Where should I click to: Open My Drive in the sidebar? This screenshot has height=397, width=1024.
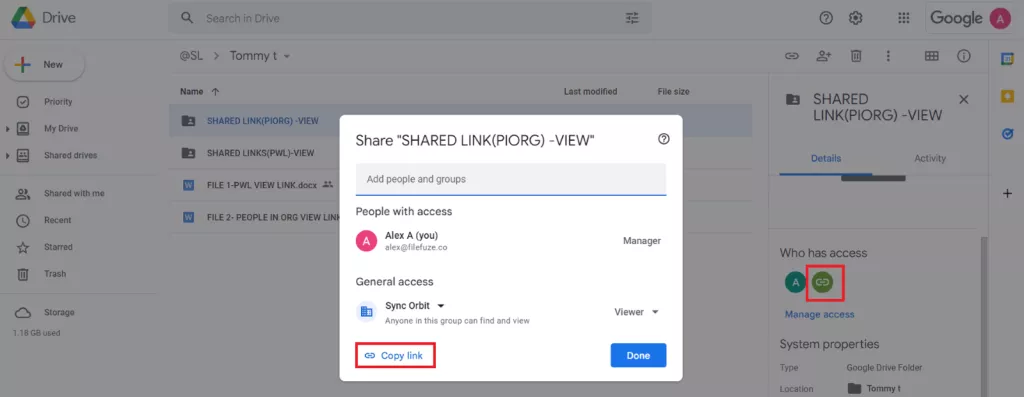[61, 129]
